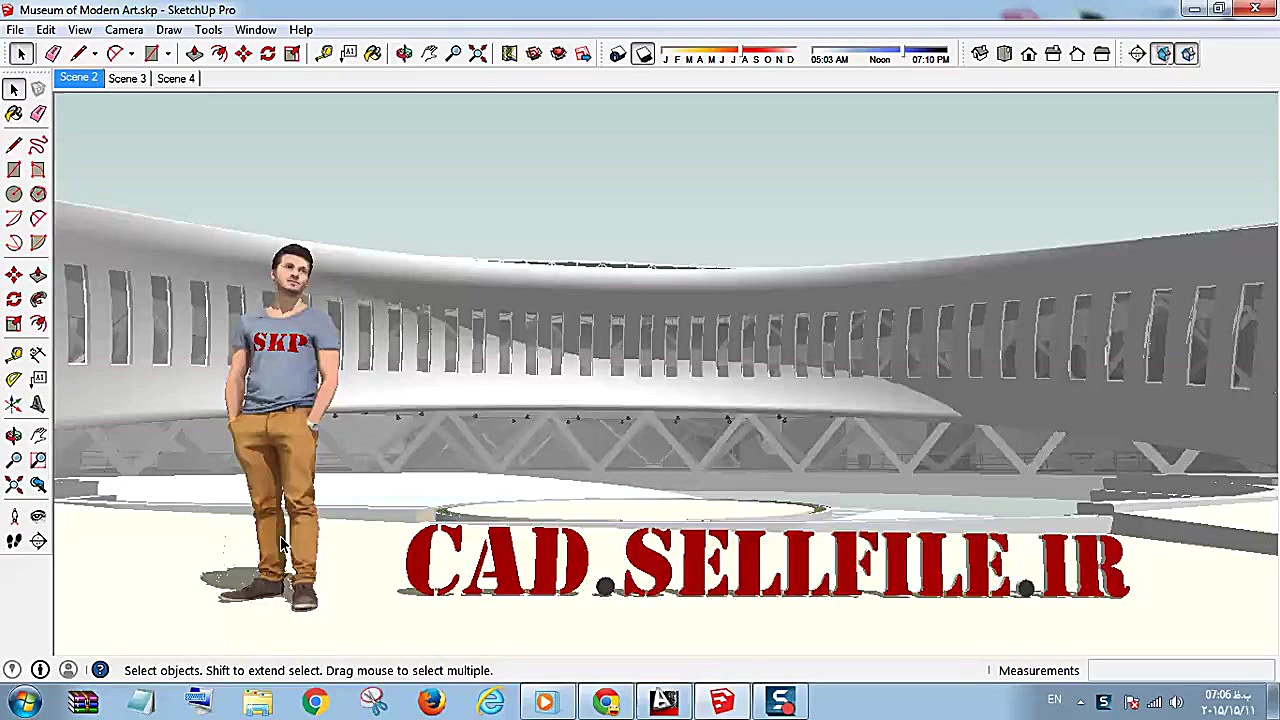Viewport: 1280px width, 720px height.
Task: Choose the Zoom Window tool
Action: point(38,460)
